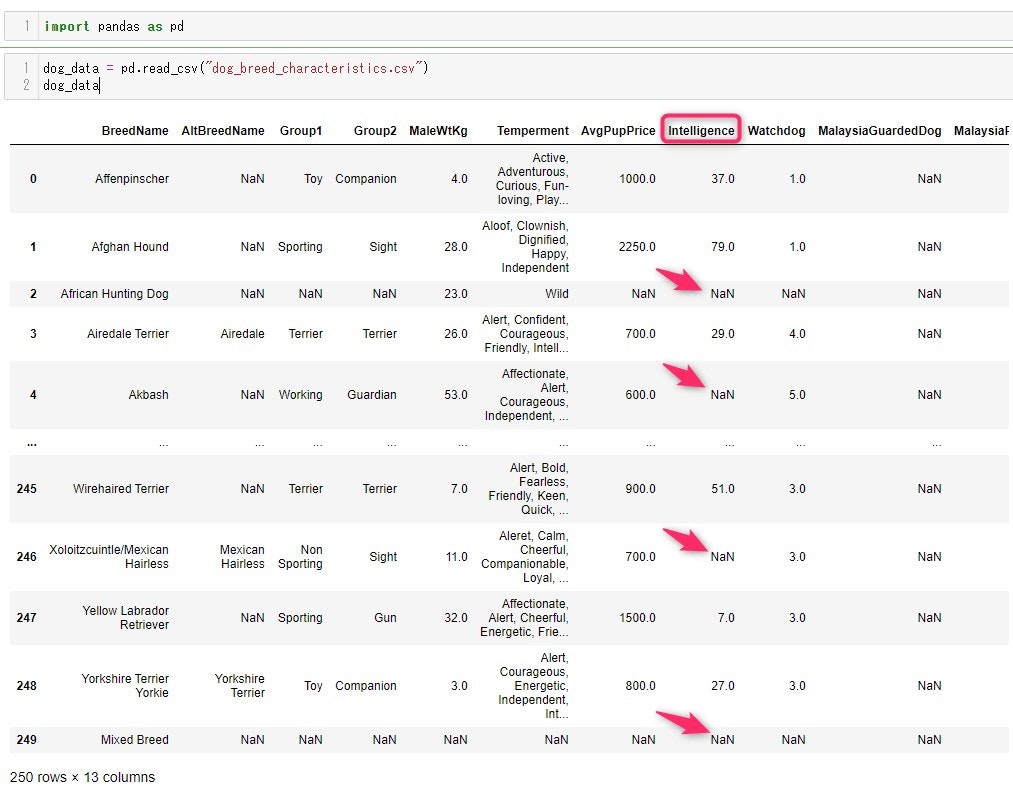Click row index 249
The height and width of the screenshot is (793, 1013).
[26, 740]
